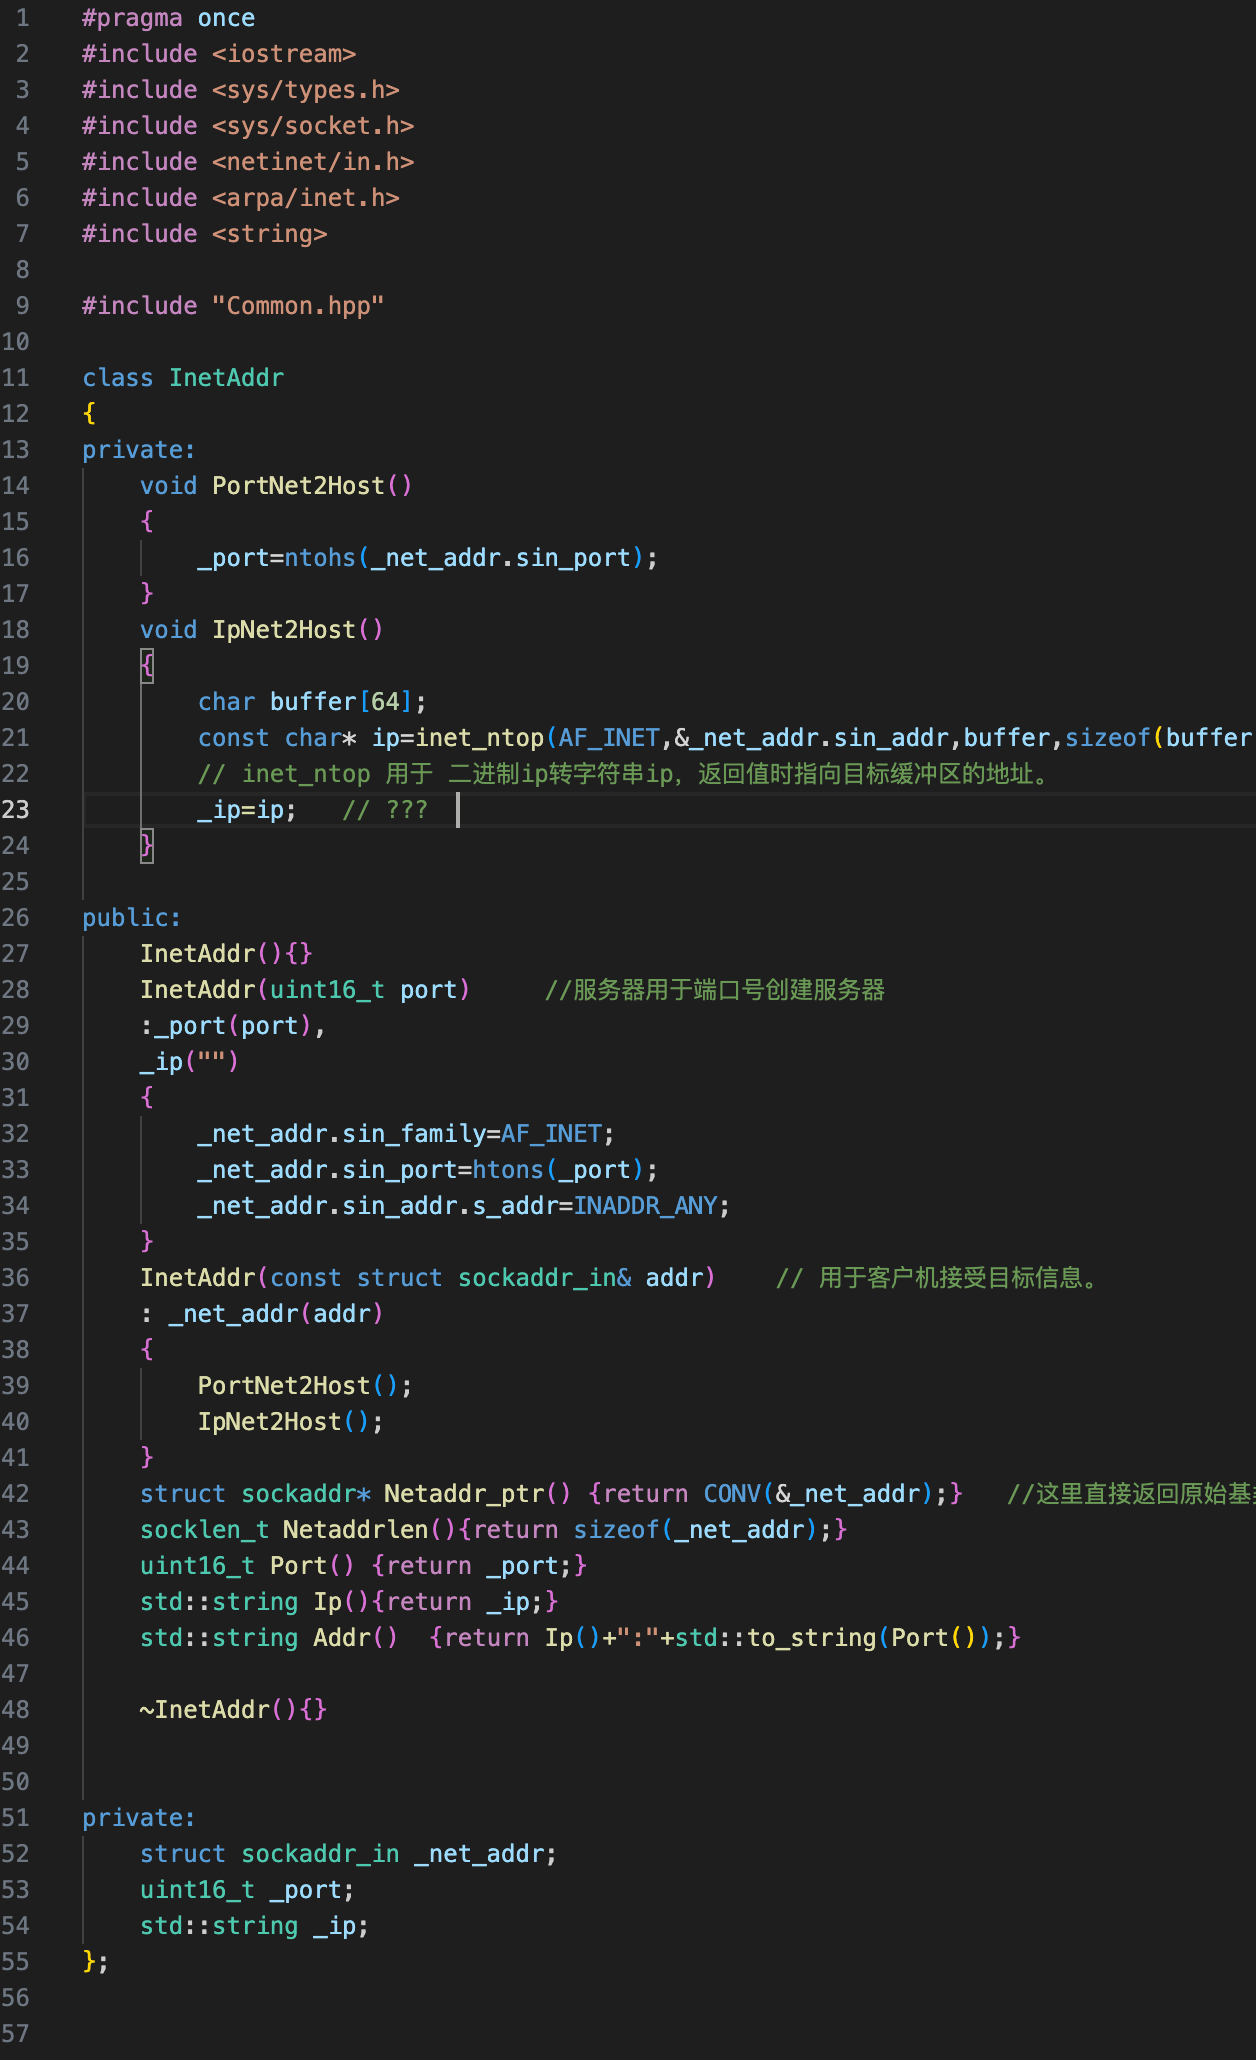The width and height of the screenshot is (1256, 2060).
Task: Click 'htons' call on line 33
Action: pos(508,1170)
